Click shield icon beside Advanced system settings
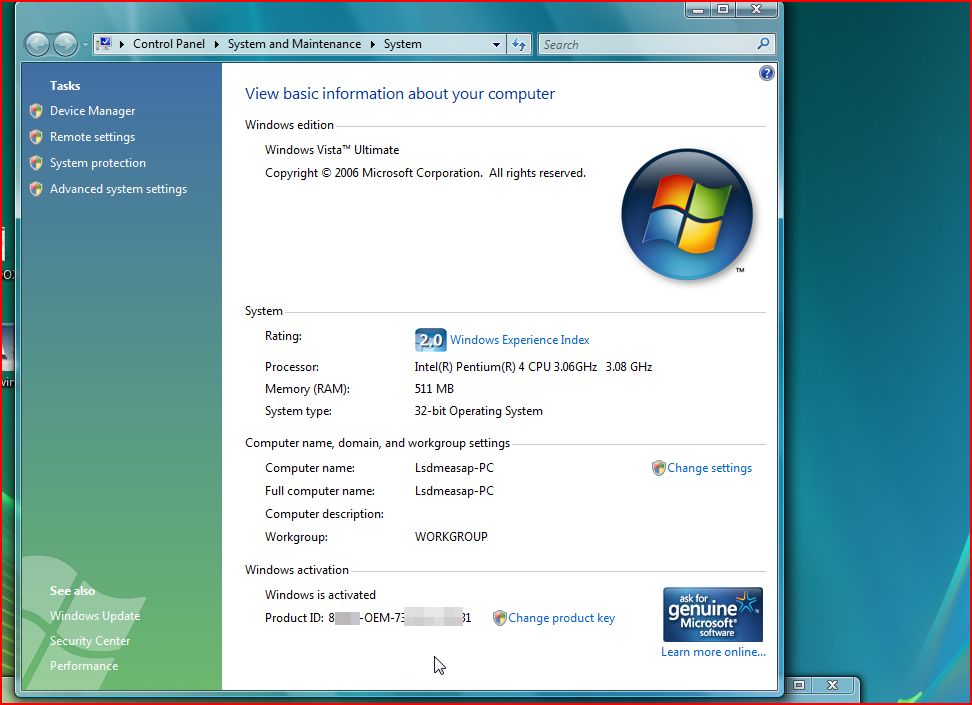 36,189
